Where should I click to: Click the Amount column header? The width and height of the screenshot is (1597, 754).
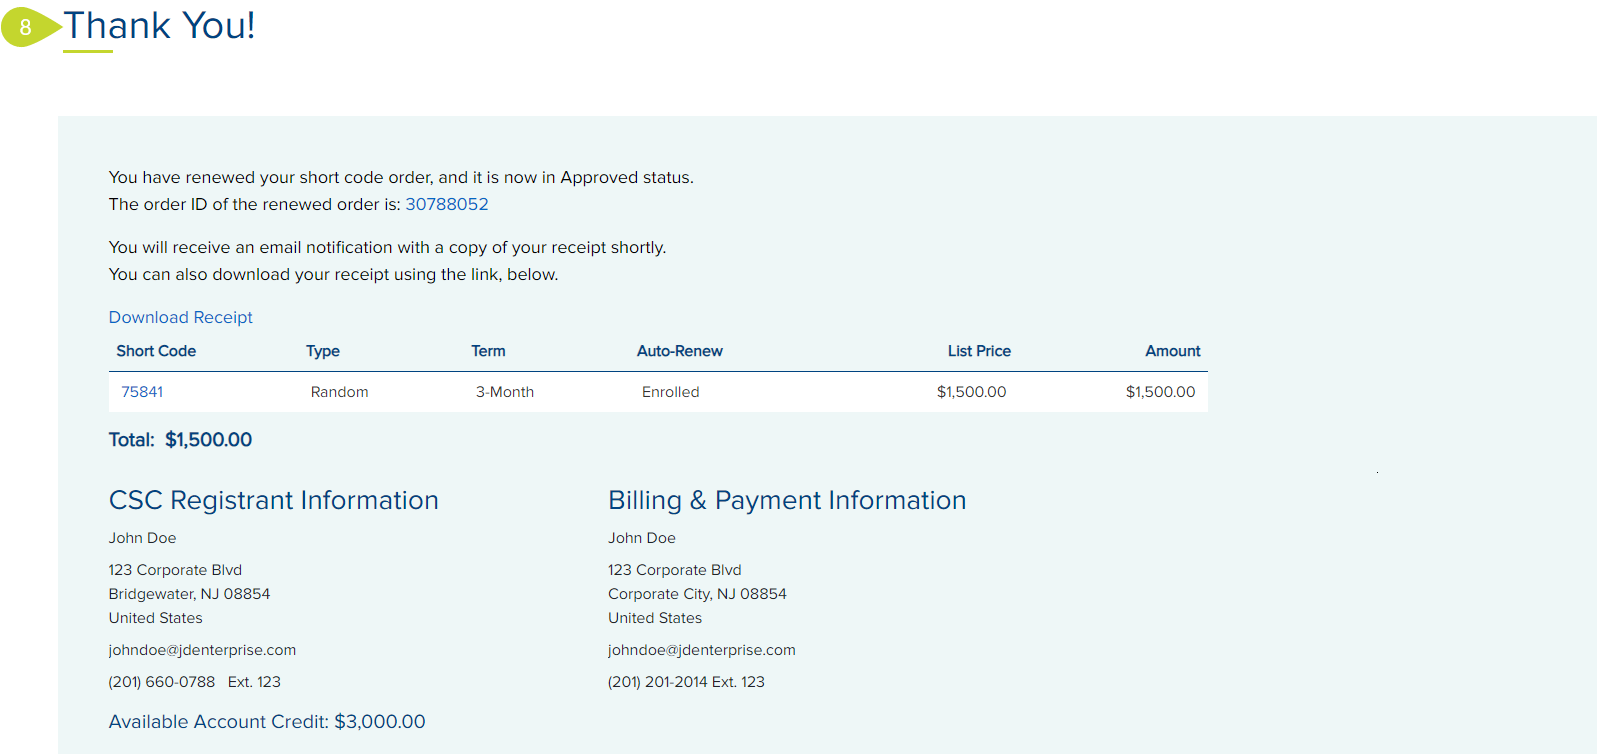point(1172,351)
